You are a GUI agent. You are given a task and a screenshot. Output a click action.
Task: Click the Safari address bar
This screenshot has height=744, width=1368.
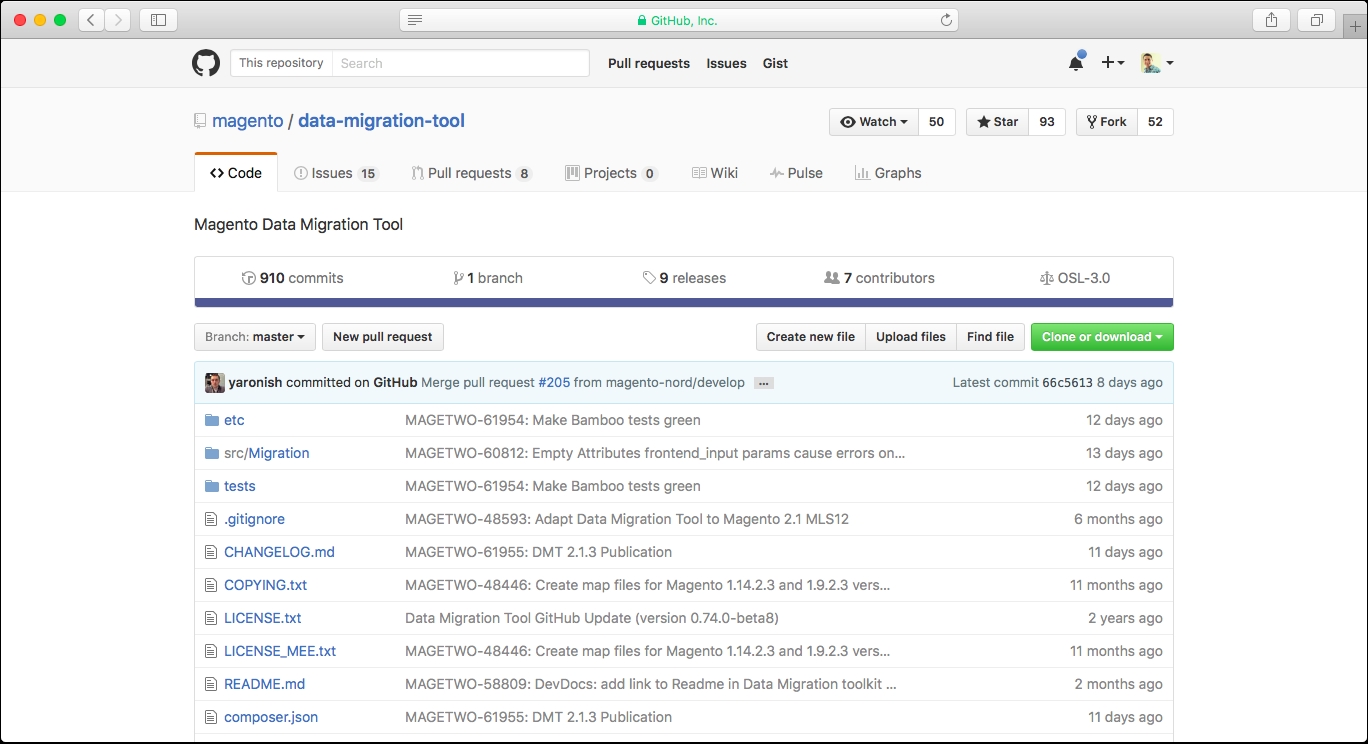[679, 20]
